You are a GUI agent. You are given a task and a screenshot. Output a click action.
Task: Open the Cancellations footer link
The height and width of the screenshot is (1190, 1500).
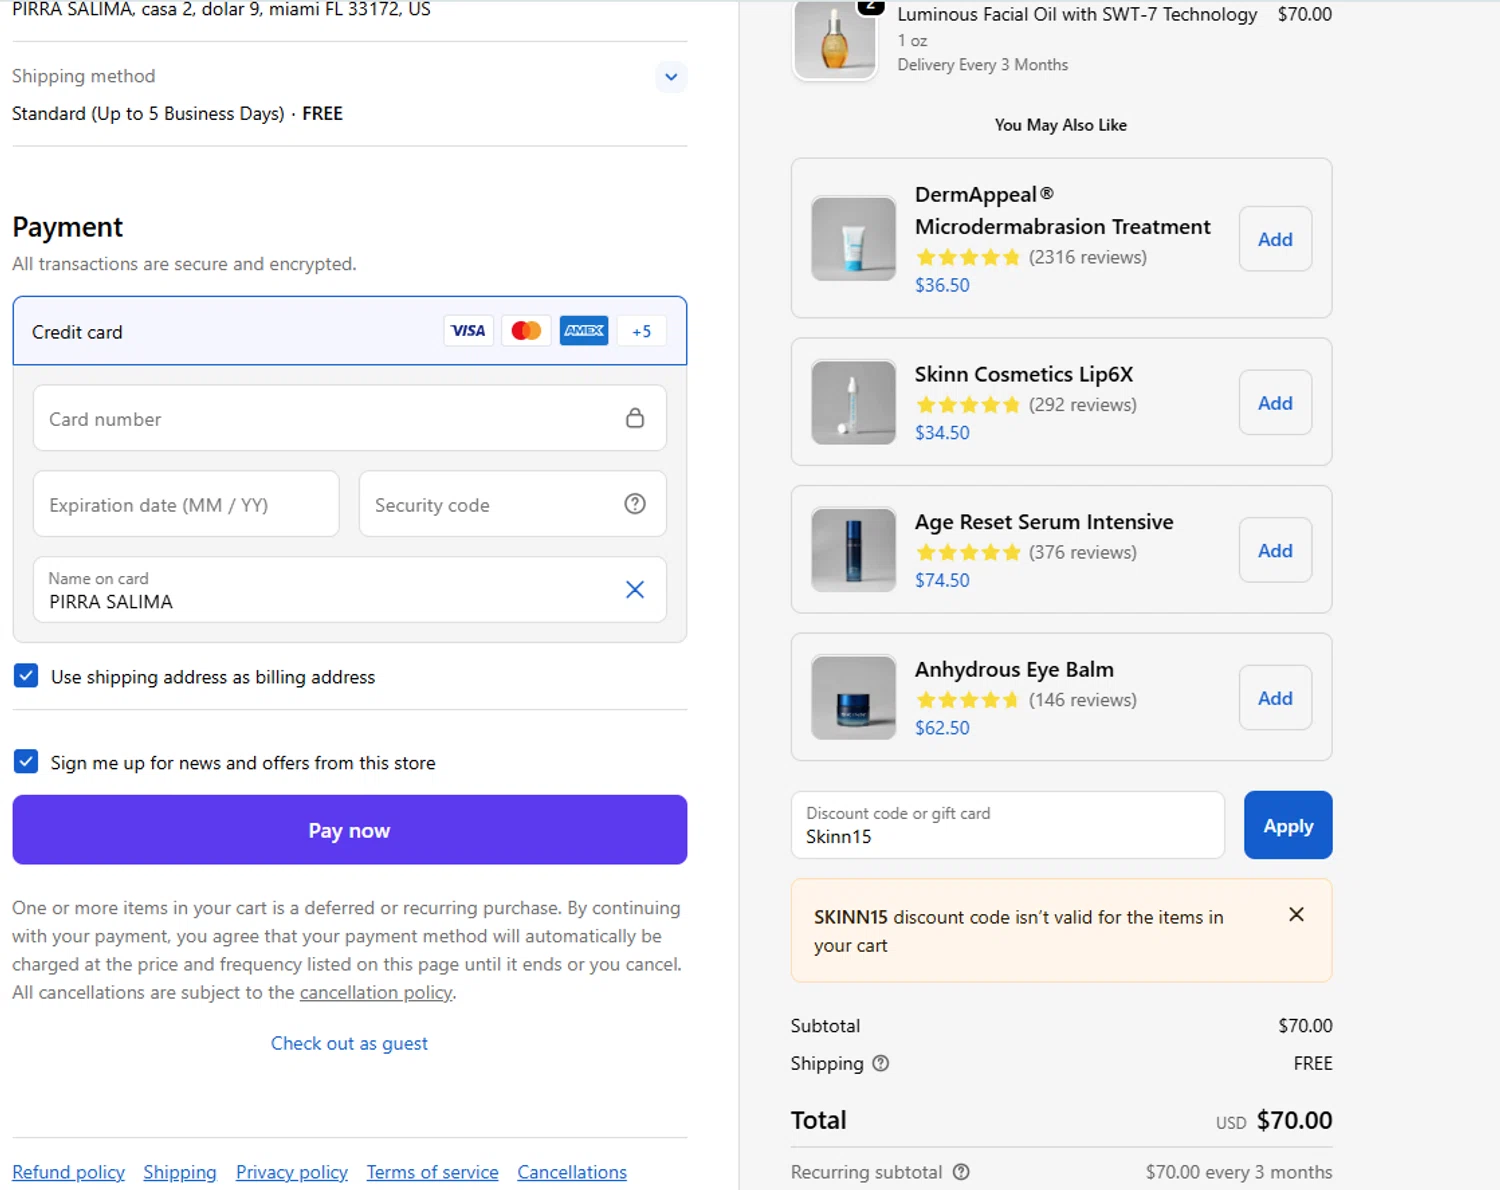572,1172
